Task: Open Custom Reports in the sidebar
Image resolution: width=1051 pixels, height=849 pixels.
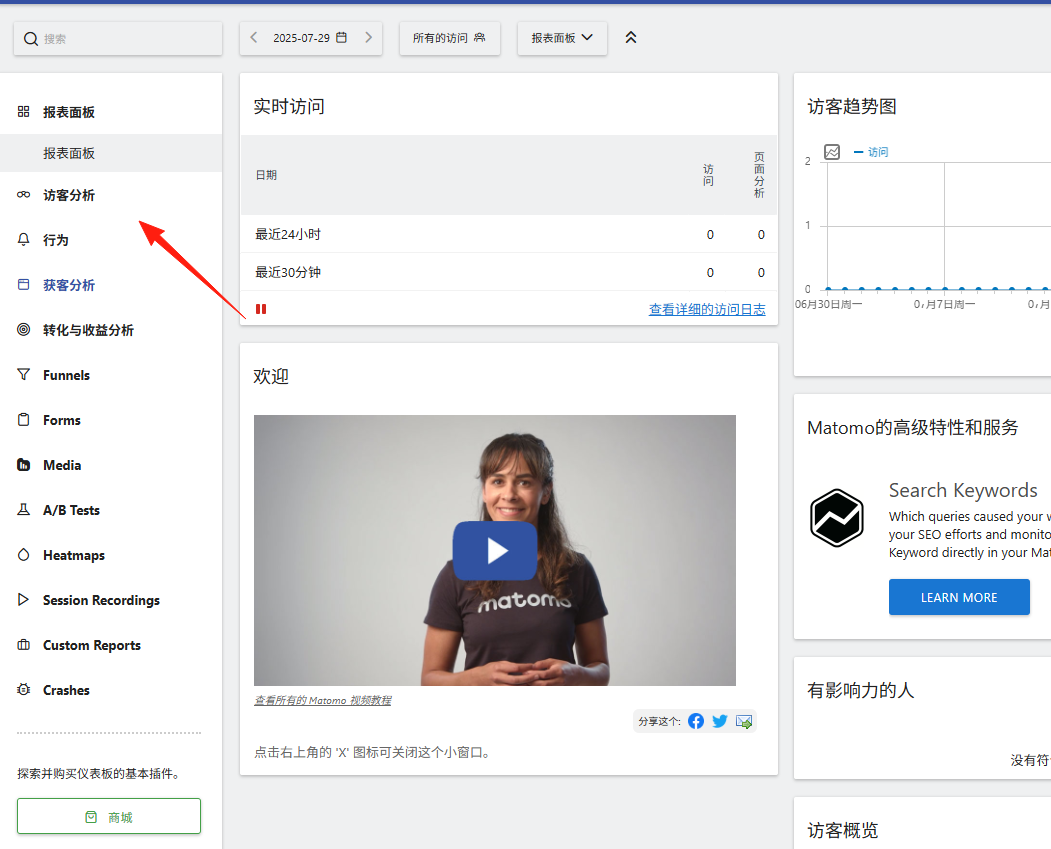Action: tap(92, 645)
